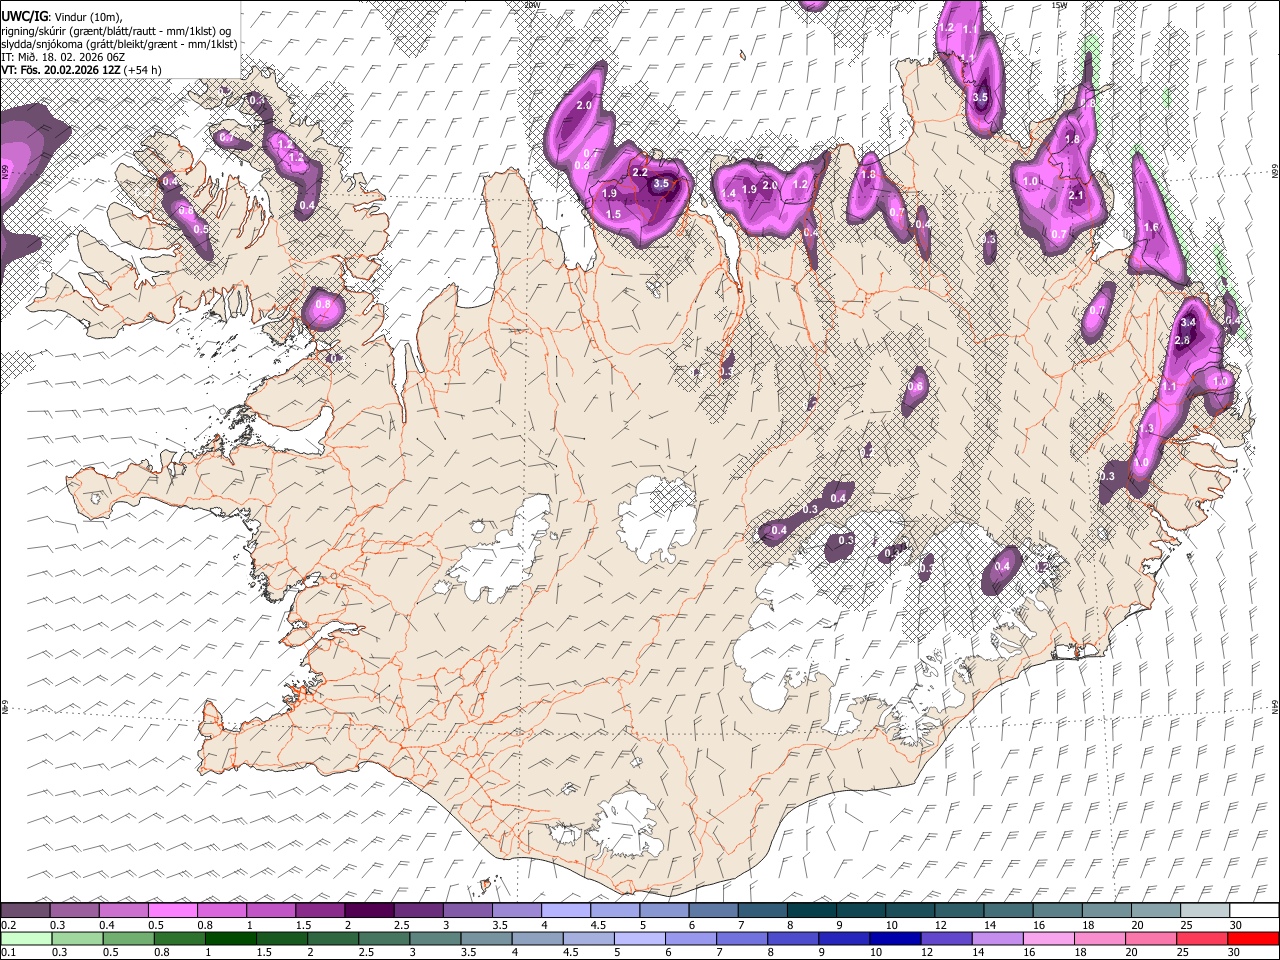Click the 3.4 precipitation value on the map
Screen dimensions: 1280x960
pos(1188,323)
